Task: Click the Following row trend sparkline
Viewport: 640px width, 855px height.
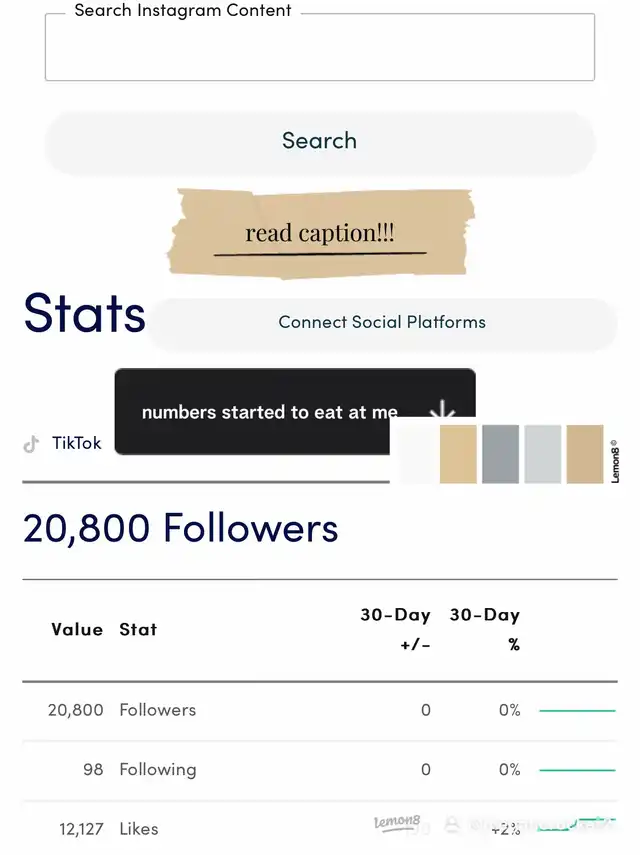Action: tap(577, 770)
